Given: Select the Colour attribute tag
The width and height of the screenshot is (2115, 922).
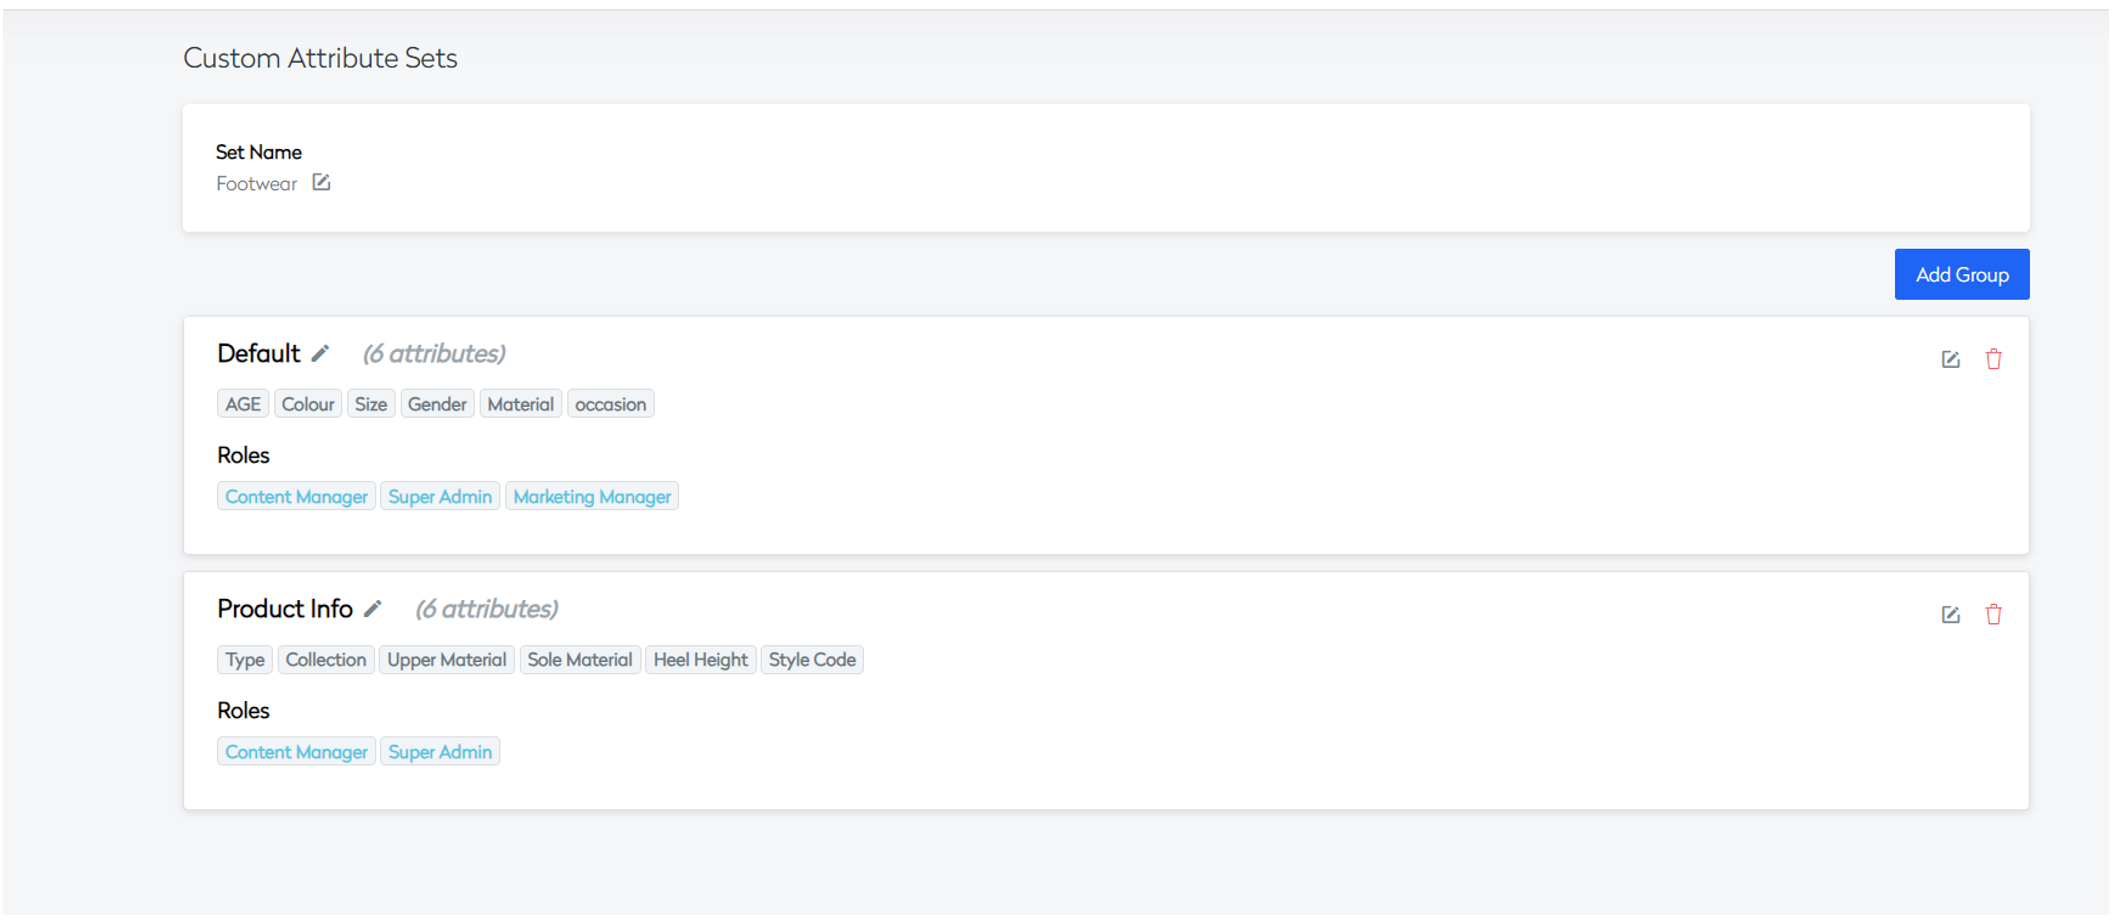Looking at the screenshot, I should (x=308, y=404).
